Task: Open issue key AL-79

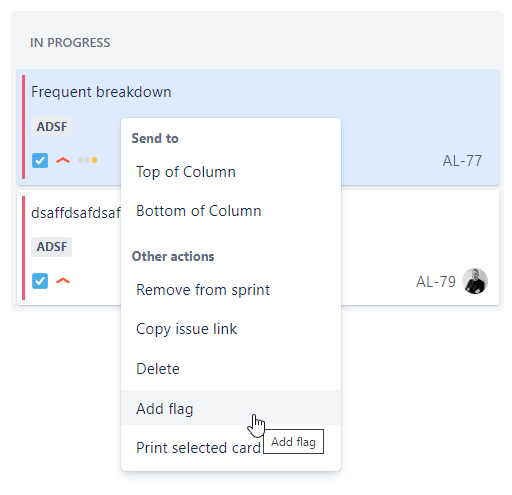Action: point(436,282)
